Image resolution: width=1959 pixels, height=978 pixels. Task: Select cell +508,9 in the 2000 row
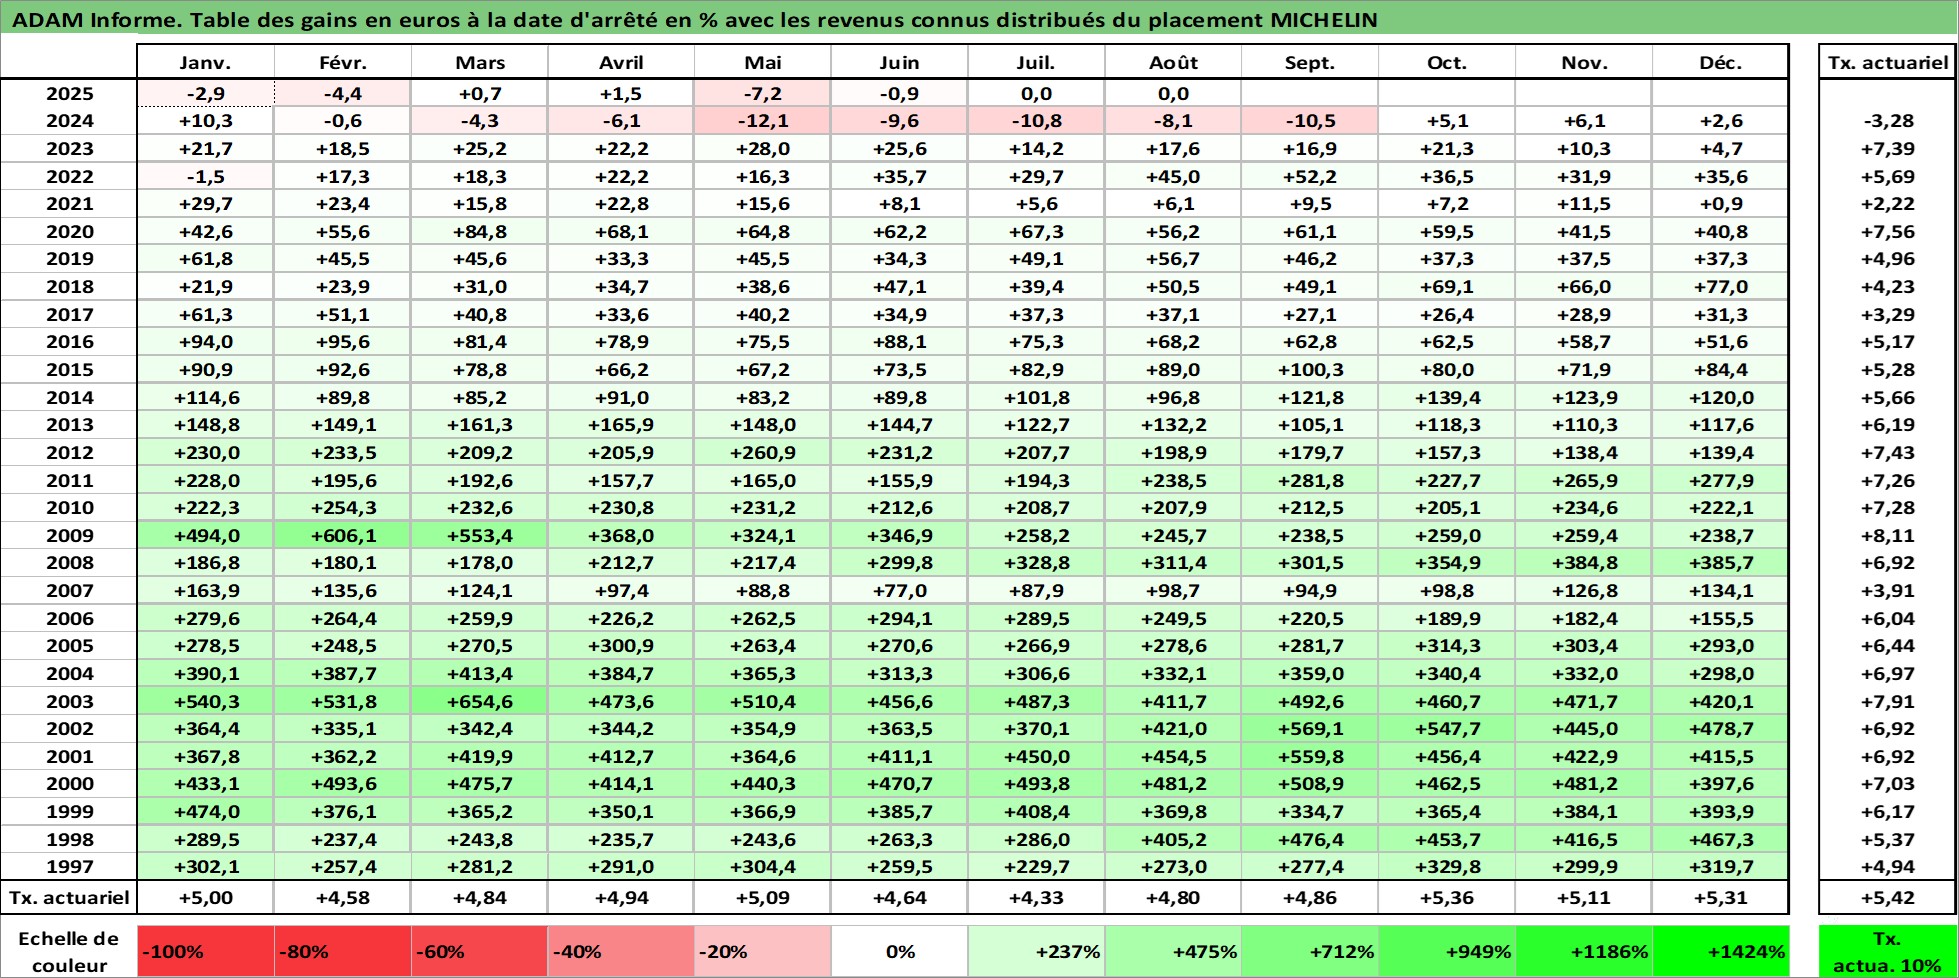click(x=1310, y=784)
